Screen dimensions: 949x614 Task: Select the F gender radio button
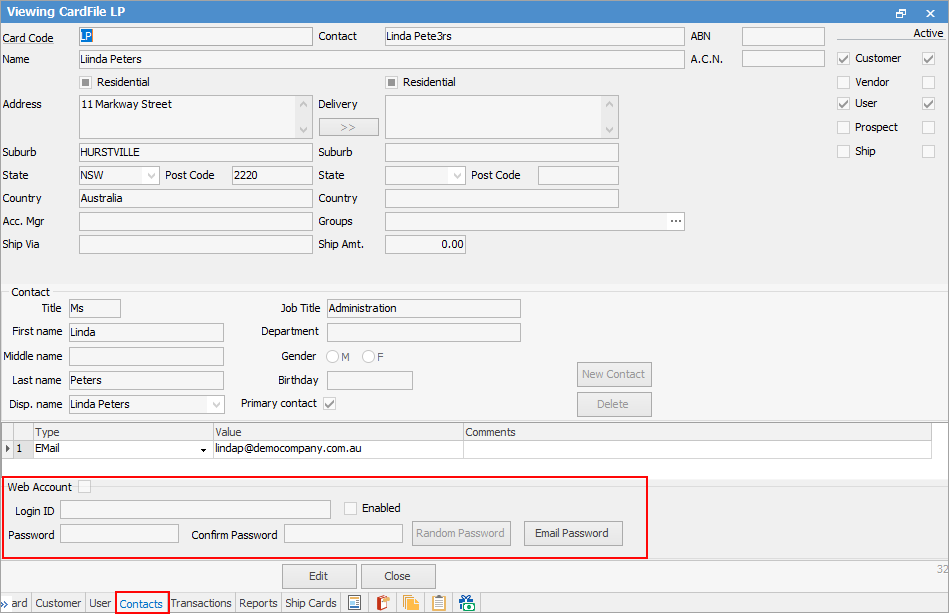[x=369, y=356]
